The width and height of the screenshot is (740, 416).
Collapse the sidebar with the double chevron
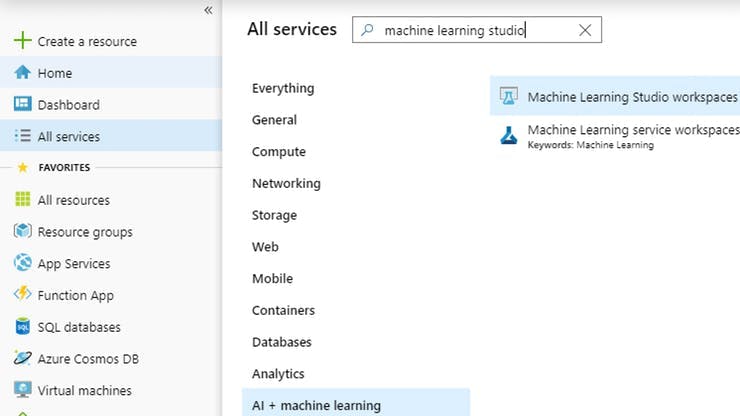208,10
